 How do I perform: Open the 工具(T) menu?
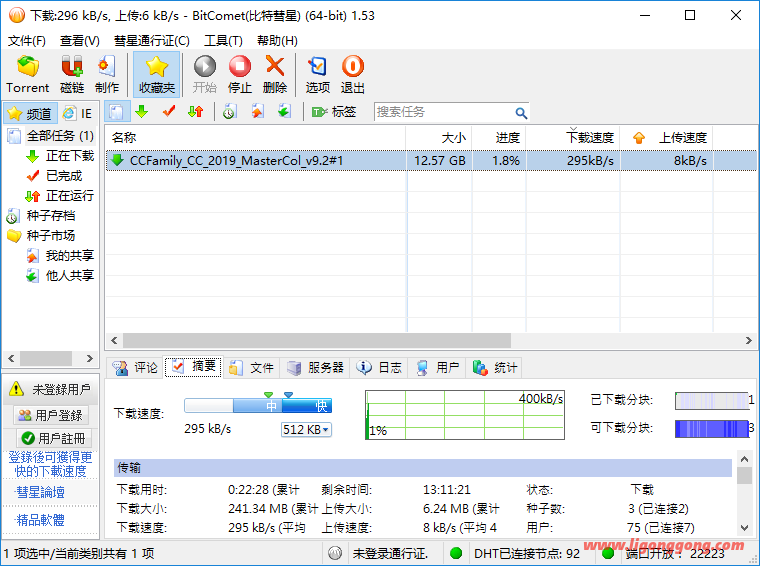(x=223, y=41)
